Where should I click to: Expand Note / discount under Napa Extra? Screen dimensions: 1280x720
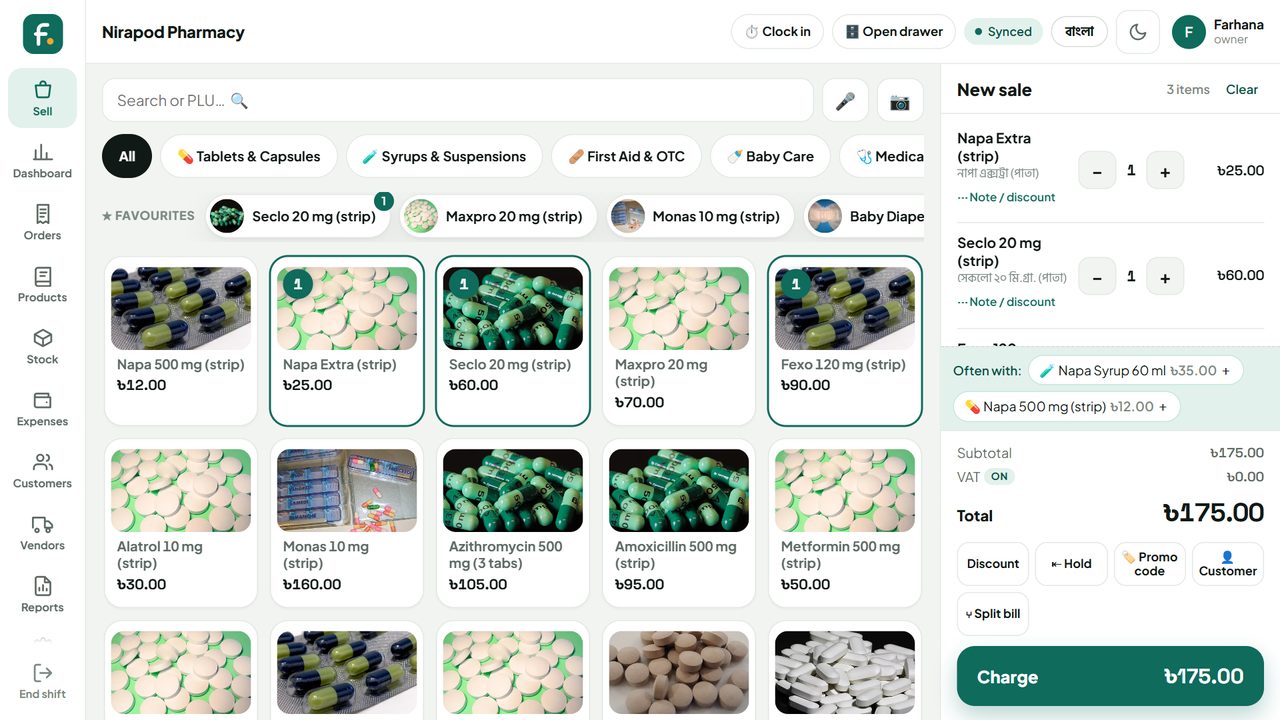click(x=1006, y=197)
